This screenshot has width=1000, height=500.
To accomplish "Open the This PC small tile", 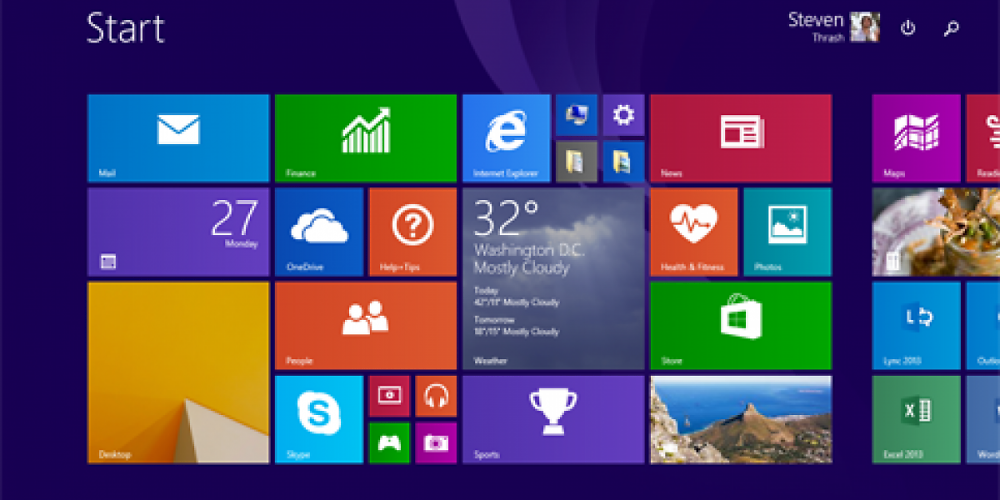I will 577,115.
